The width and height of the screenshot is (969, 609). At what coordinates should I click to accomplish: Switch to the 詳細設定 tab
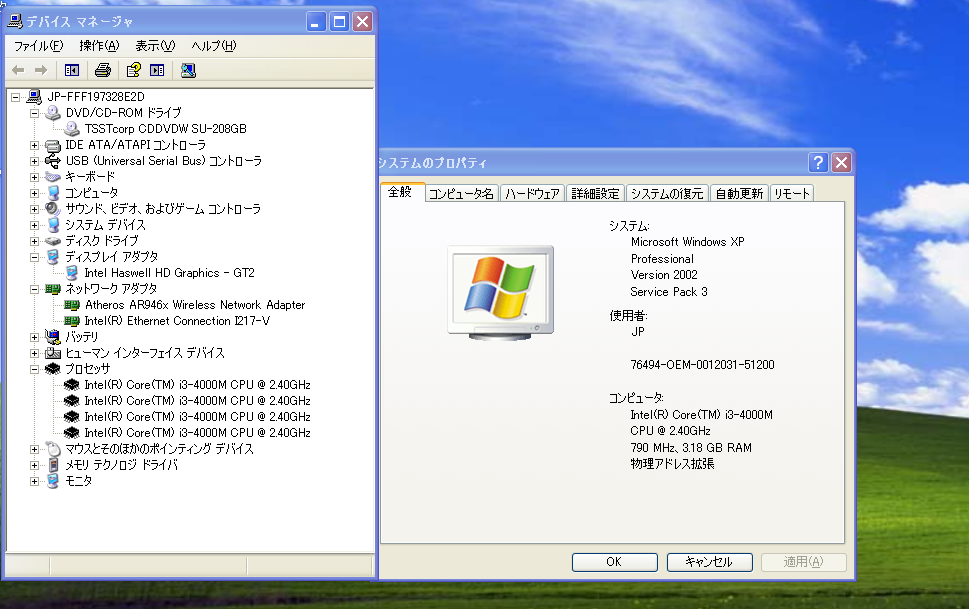[595, 194]
